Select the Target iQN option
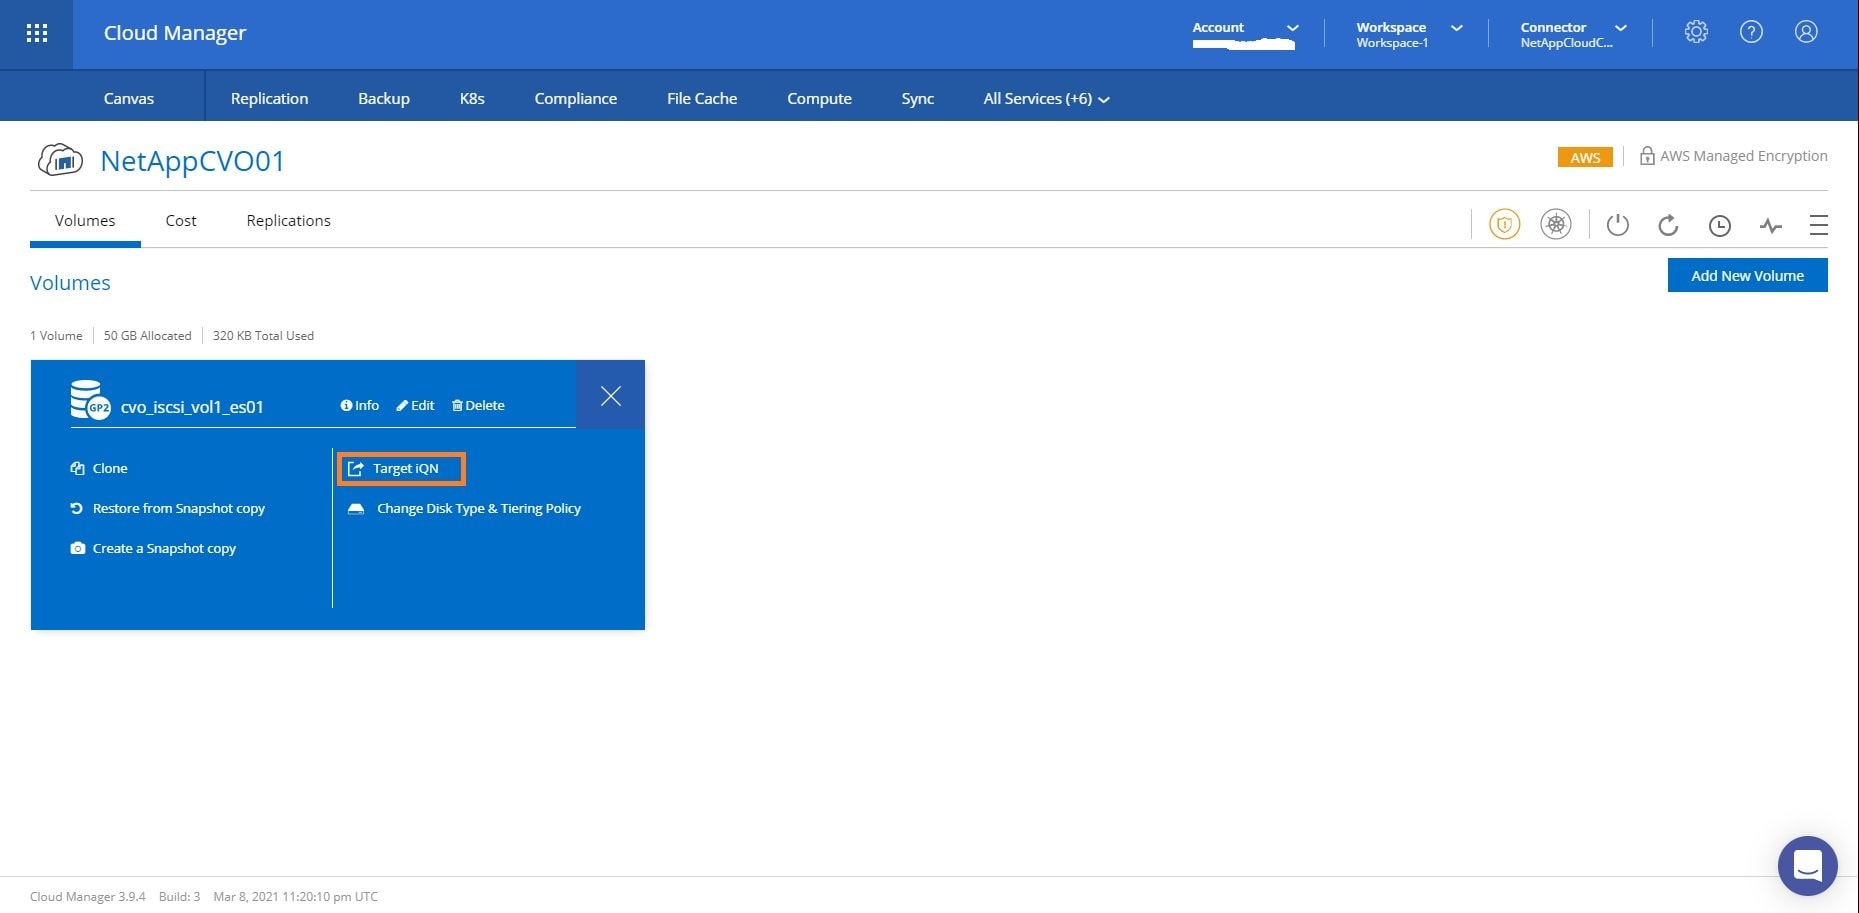This screenshot has height=913, width=1859. coord(401,469)
